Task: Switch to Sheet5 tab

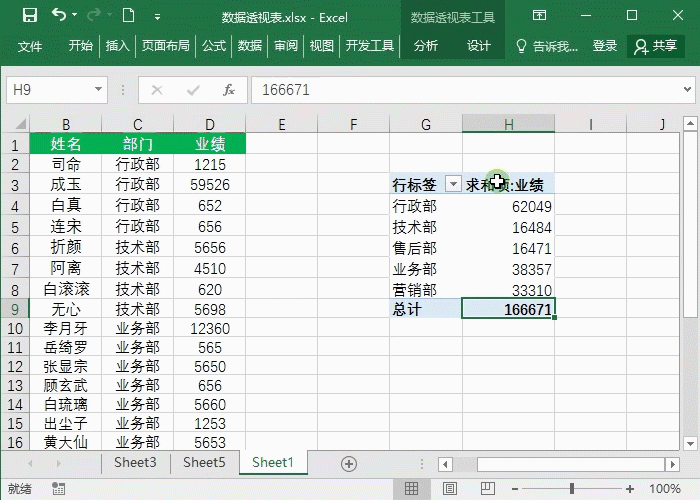Action: click(x=204, y=462)
